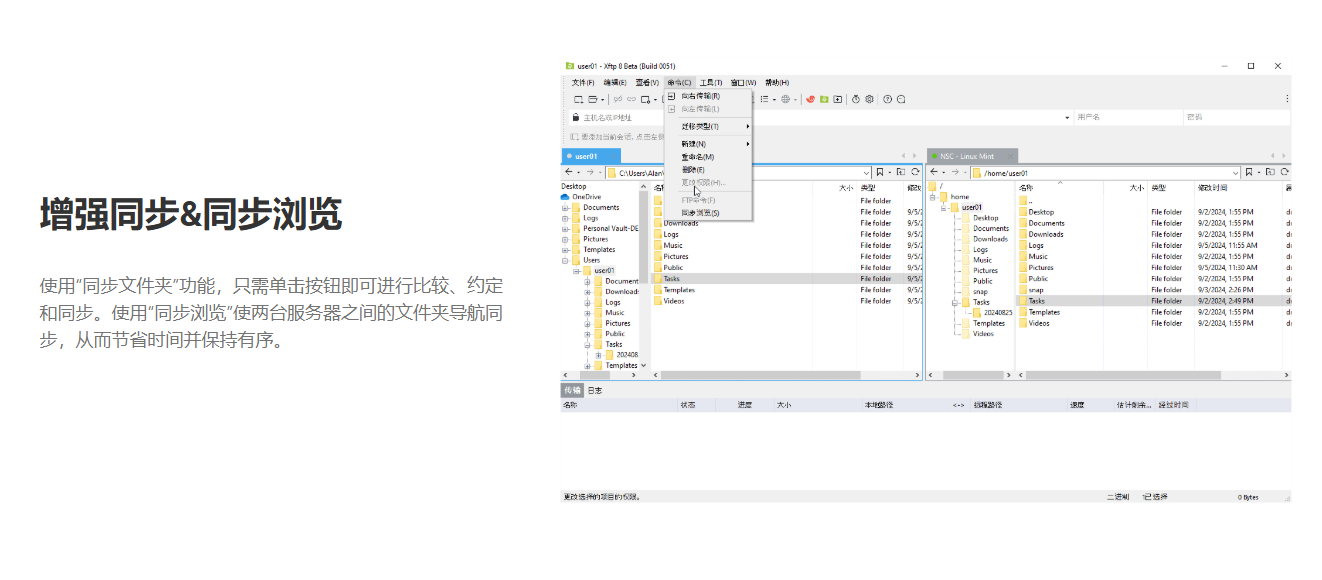1322x580 pixels.
Task: Open the 编辑(E) menu
Action: click(x=615, y=82)
